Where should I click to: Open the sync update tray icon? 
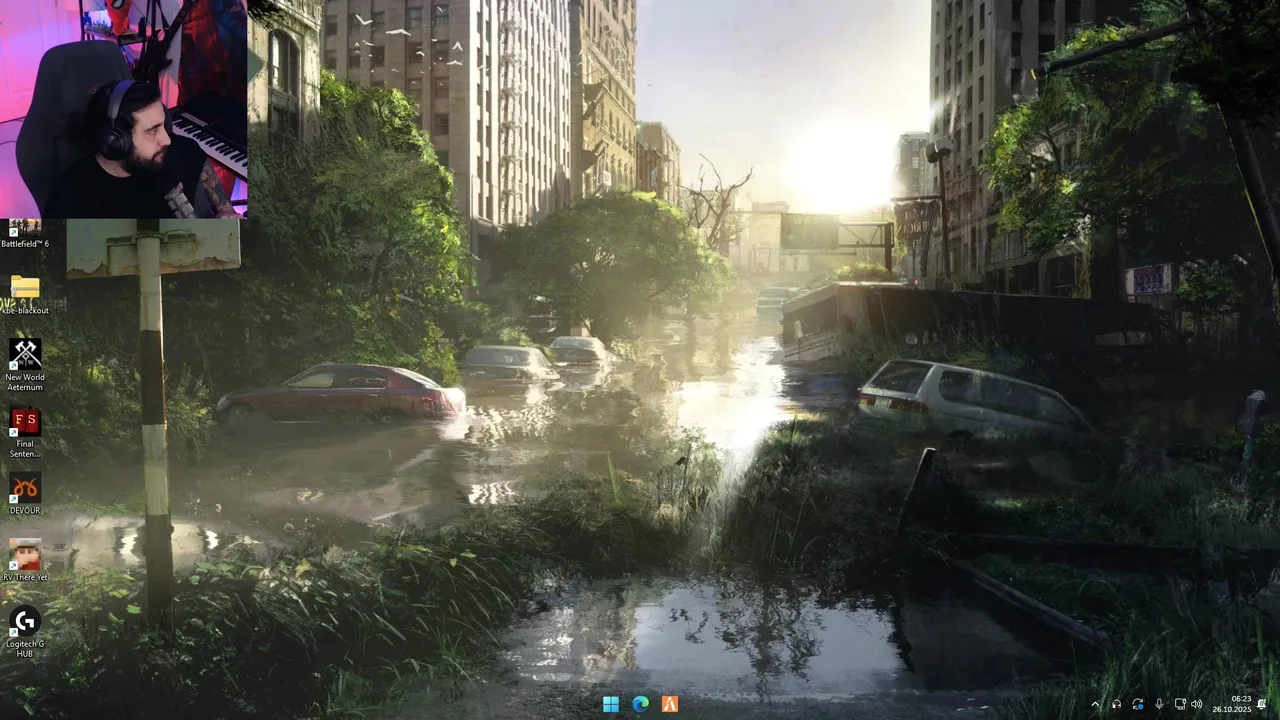1137,704
